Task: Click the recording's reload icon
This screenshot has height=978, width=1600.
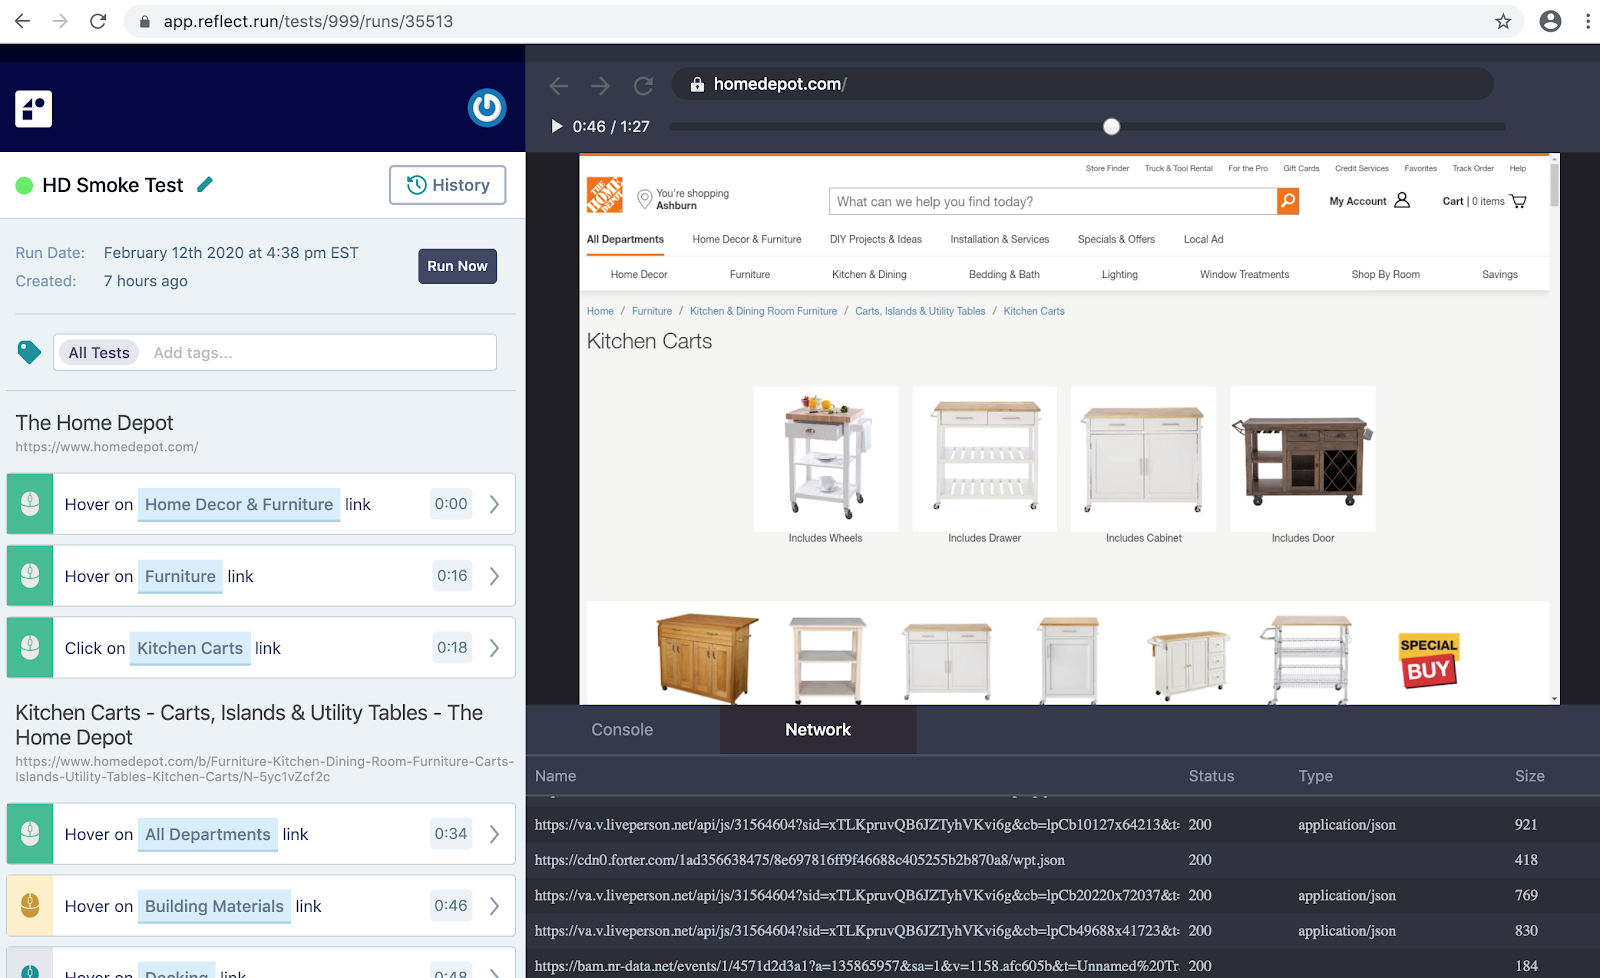Action: point(643,85)
